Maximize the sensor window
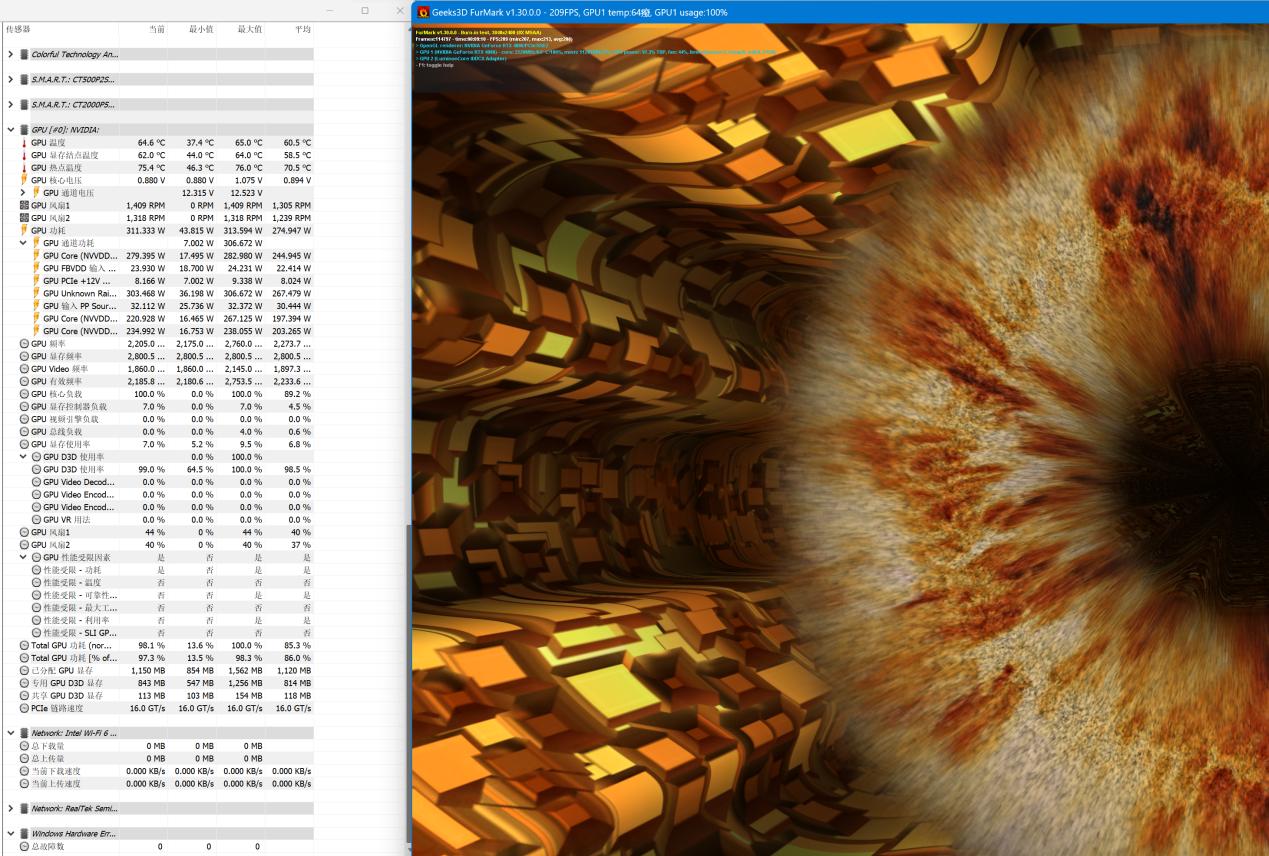 tap(365, 10)
